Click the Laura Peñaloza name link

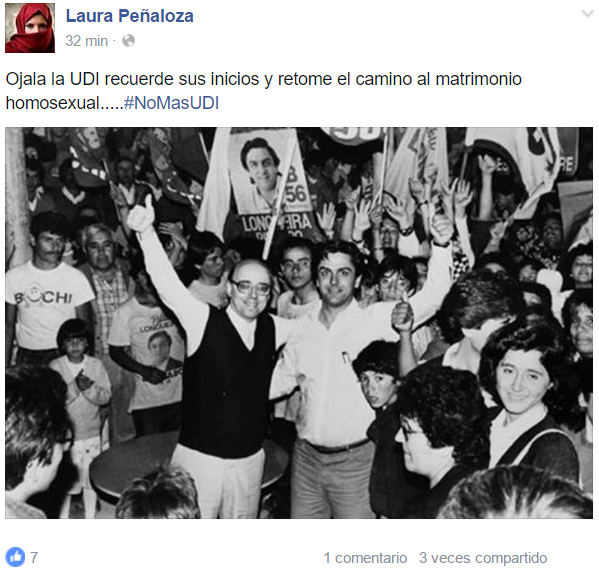(130, 16)
